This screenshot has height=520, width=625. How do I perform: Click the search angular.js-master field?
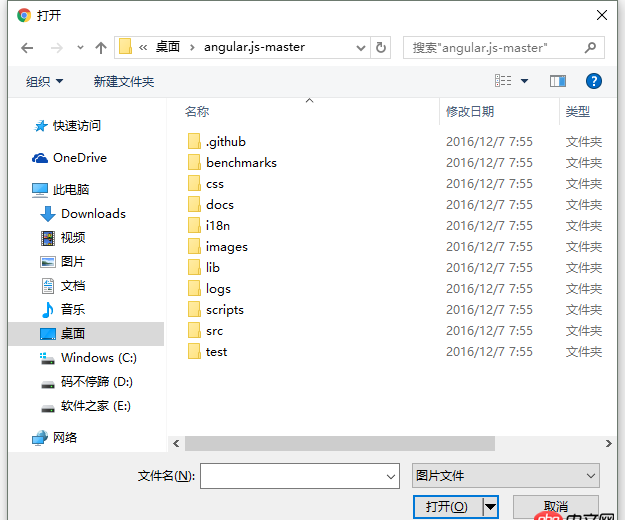pos(503,48)
